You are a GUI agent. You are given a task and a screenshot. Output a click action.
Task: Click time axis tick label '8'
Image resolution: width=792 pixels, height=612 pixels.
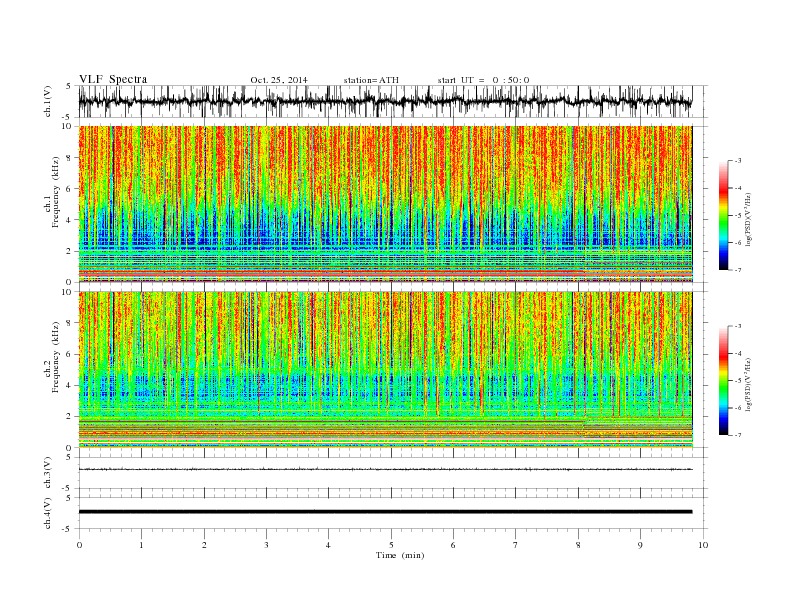[578, 545]
